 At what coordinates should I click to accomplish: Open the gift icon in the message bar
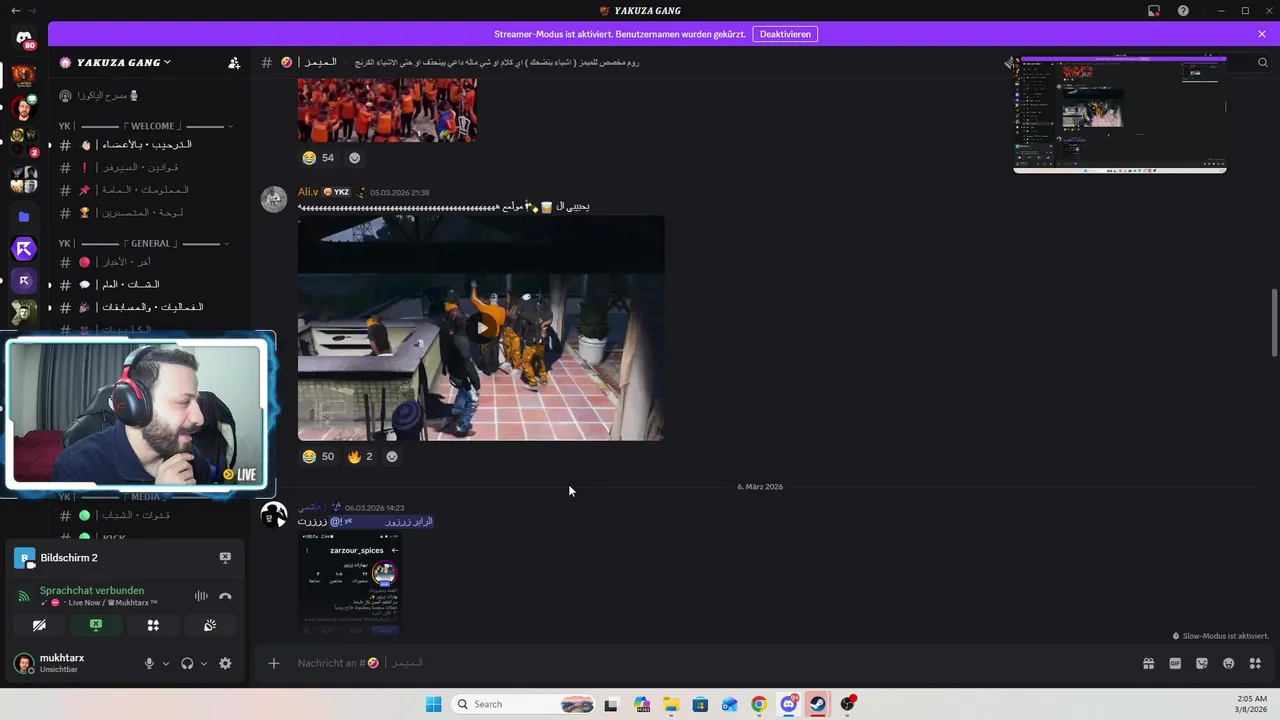[1149, 663]
